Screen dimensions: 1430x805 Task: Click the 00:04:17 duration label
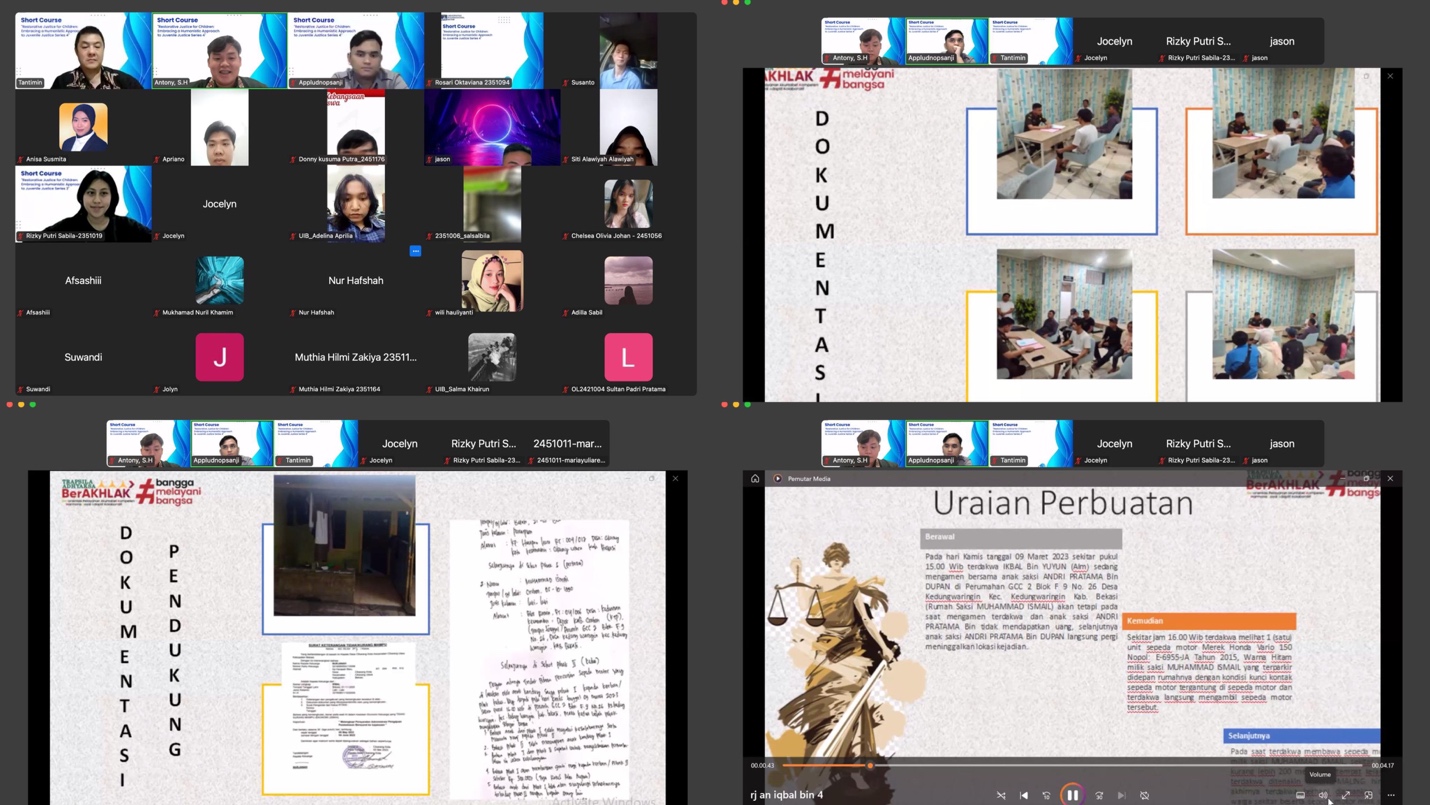1382,765
